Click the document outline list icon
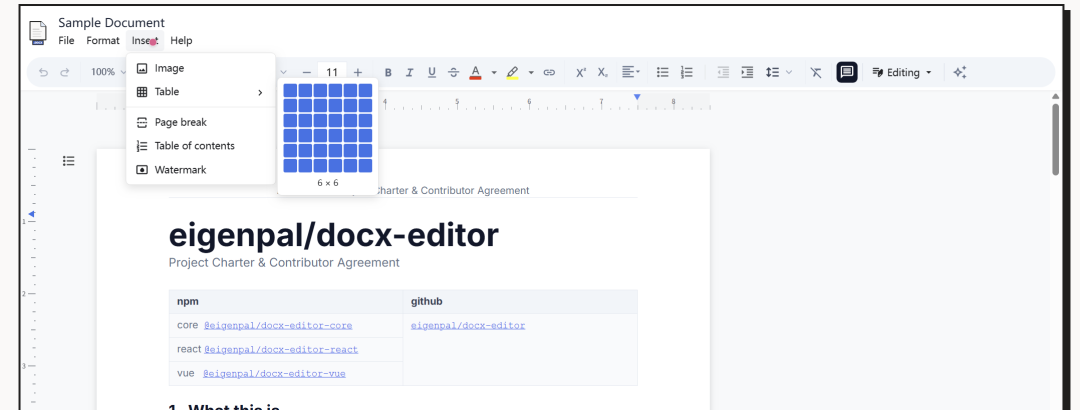The height and width of the screenshot is (410, 1080). coord(68,161)
